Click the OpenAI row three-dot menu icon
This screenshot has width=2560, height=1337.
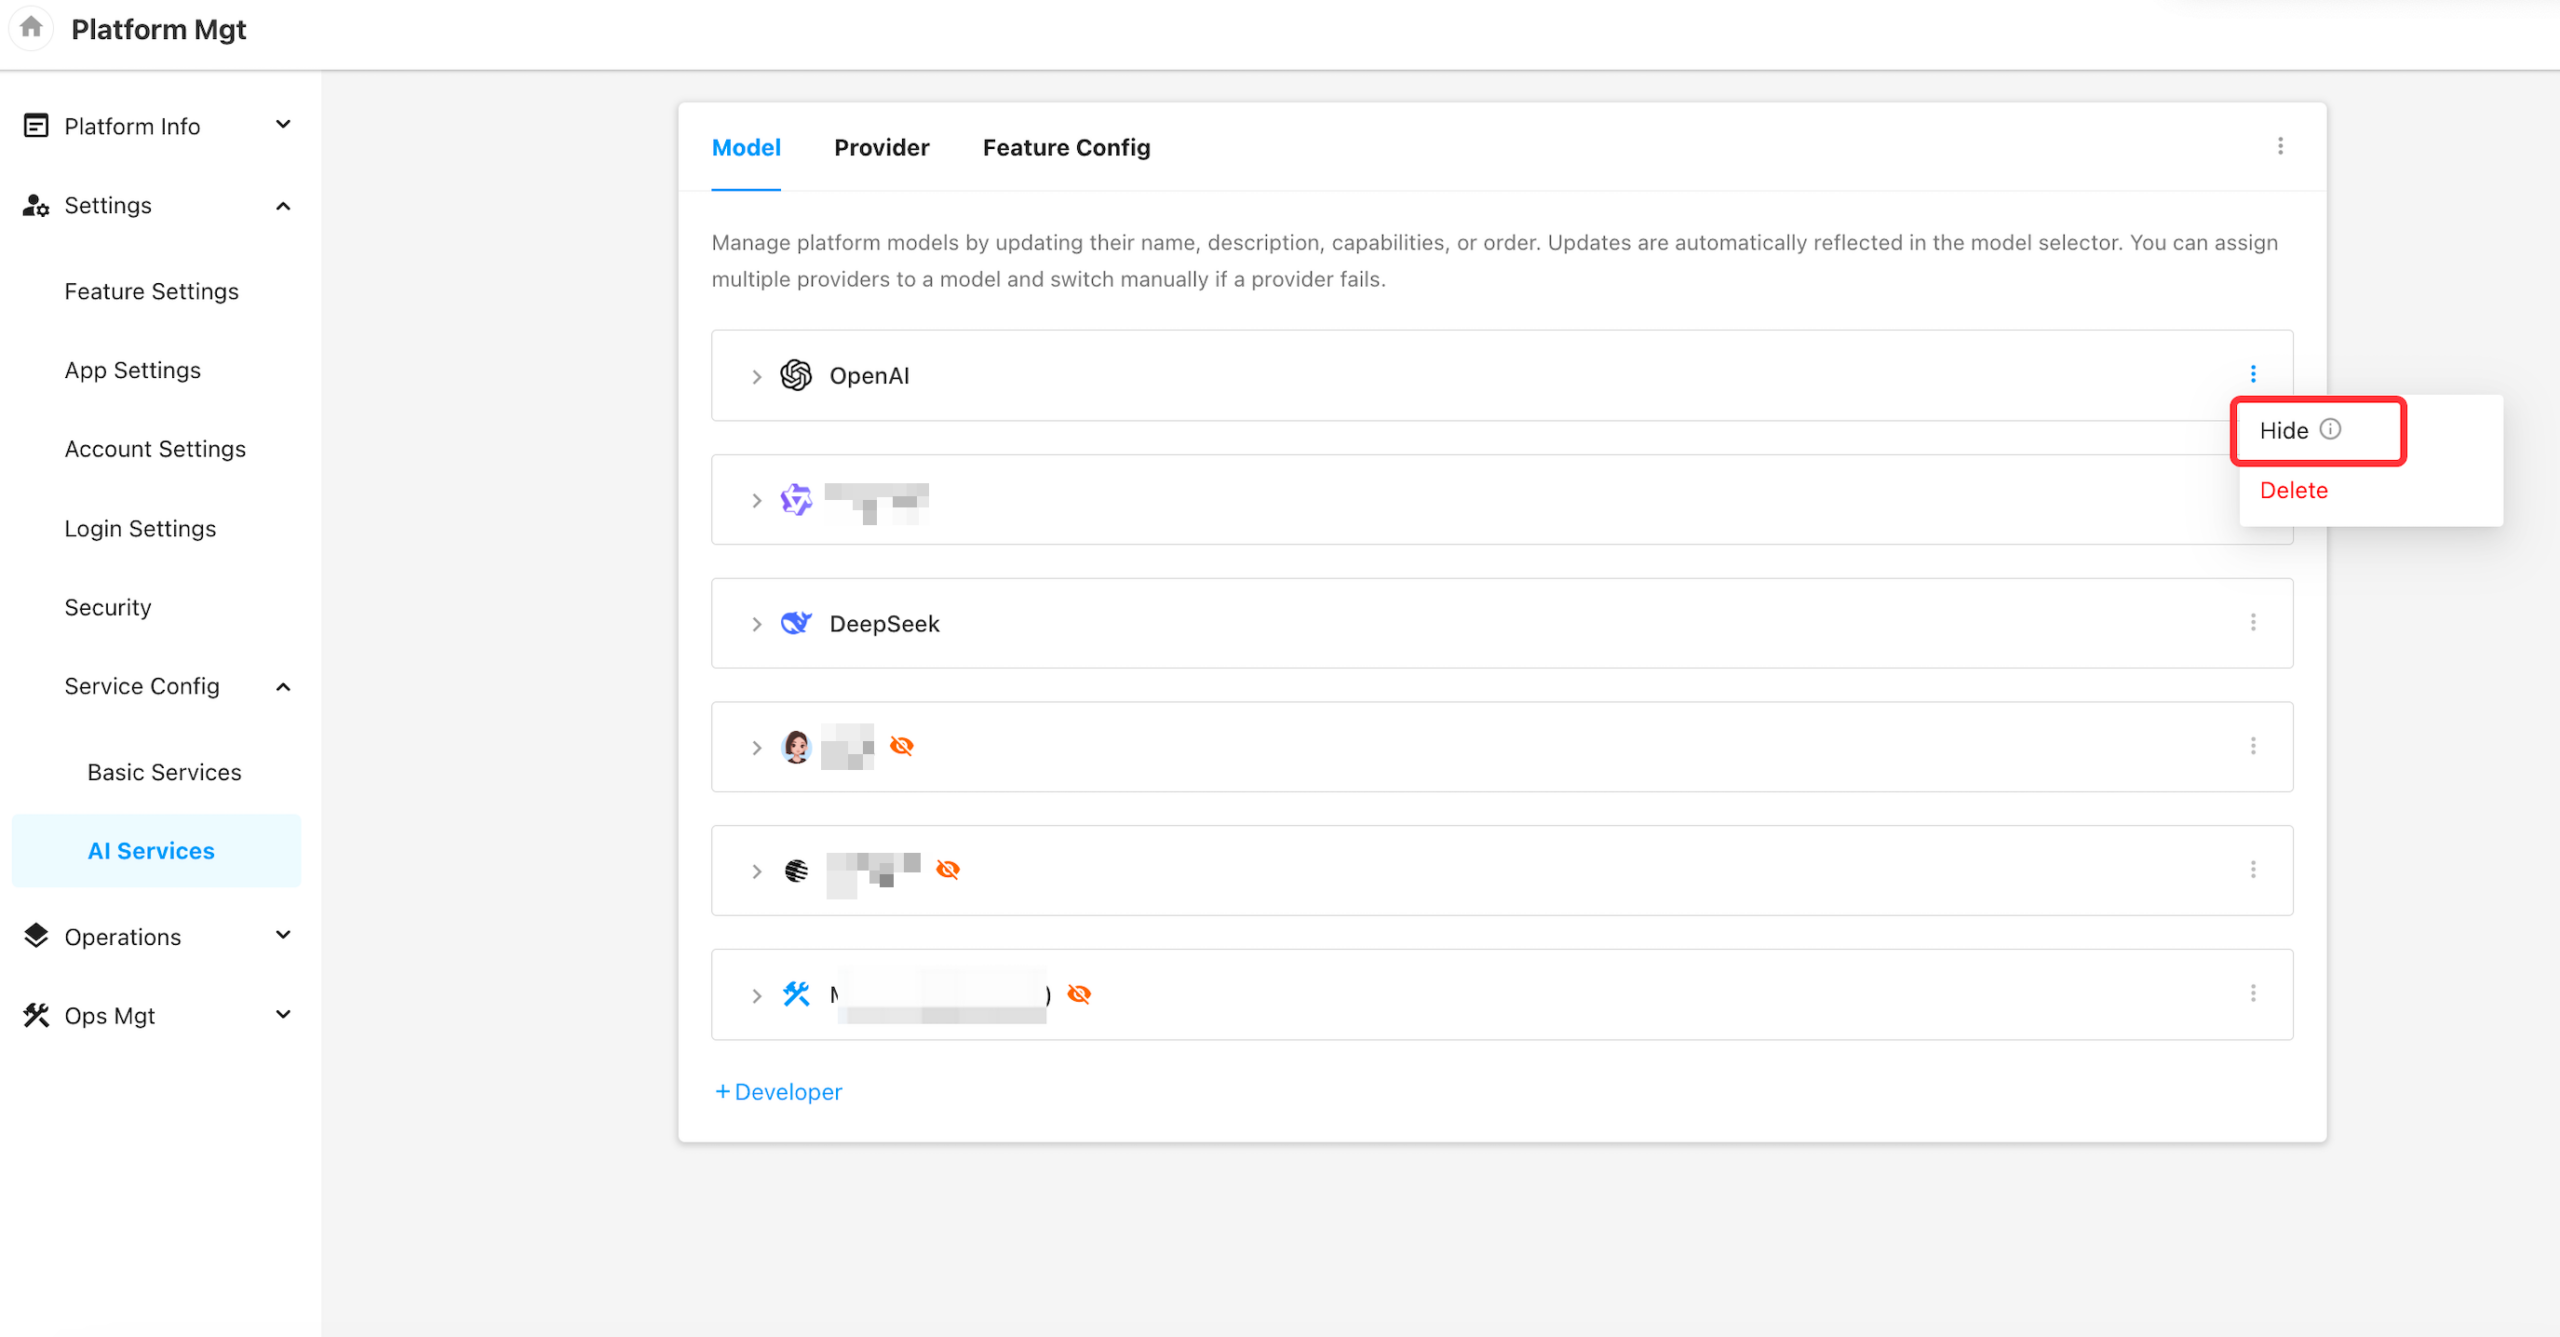2253,374
